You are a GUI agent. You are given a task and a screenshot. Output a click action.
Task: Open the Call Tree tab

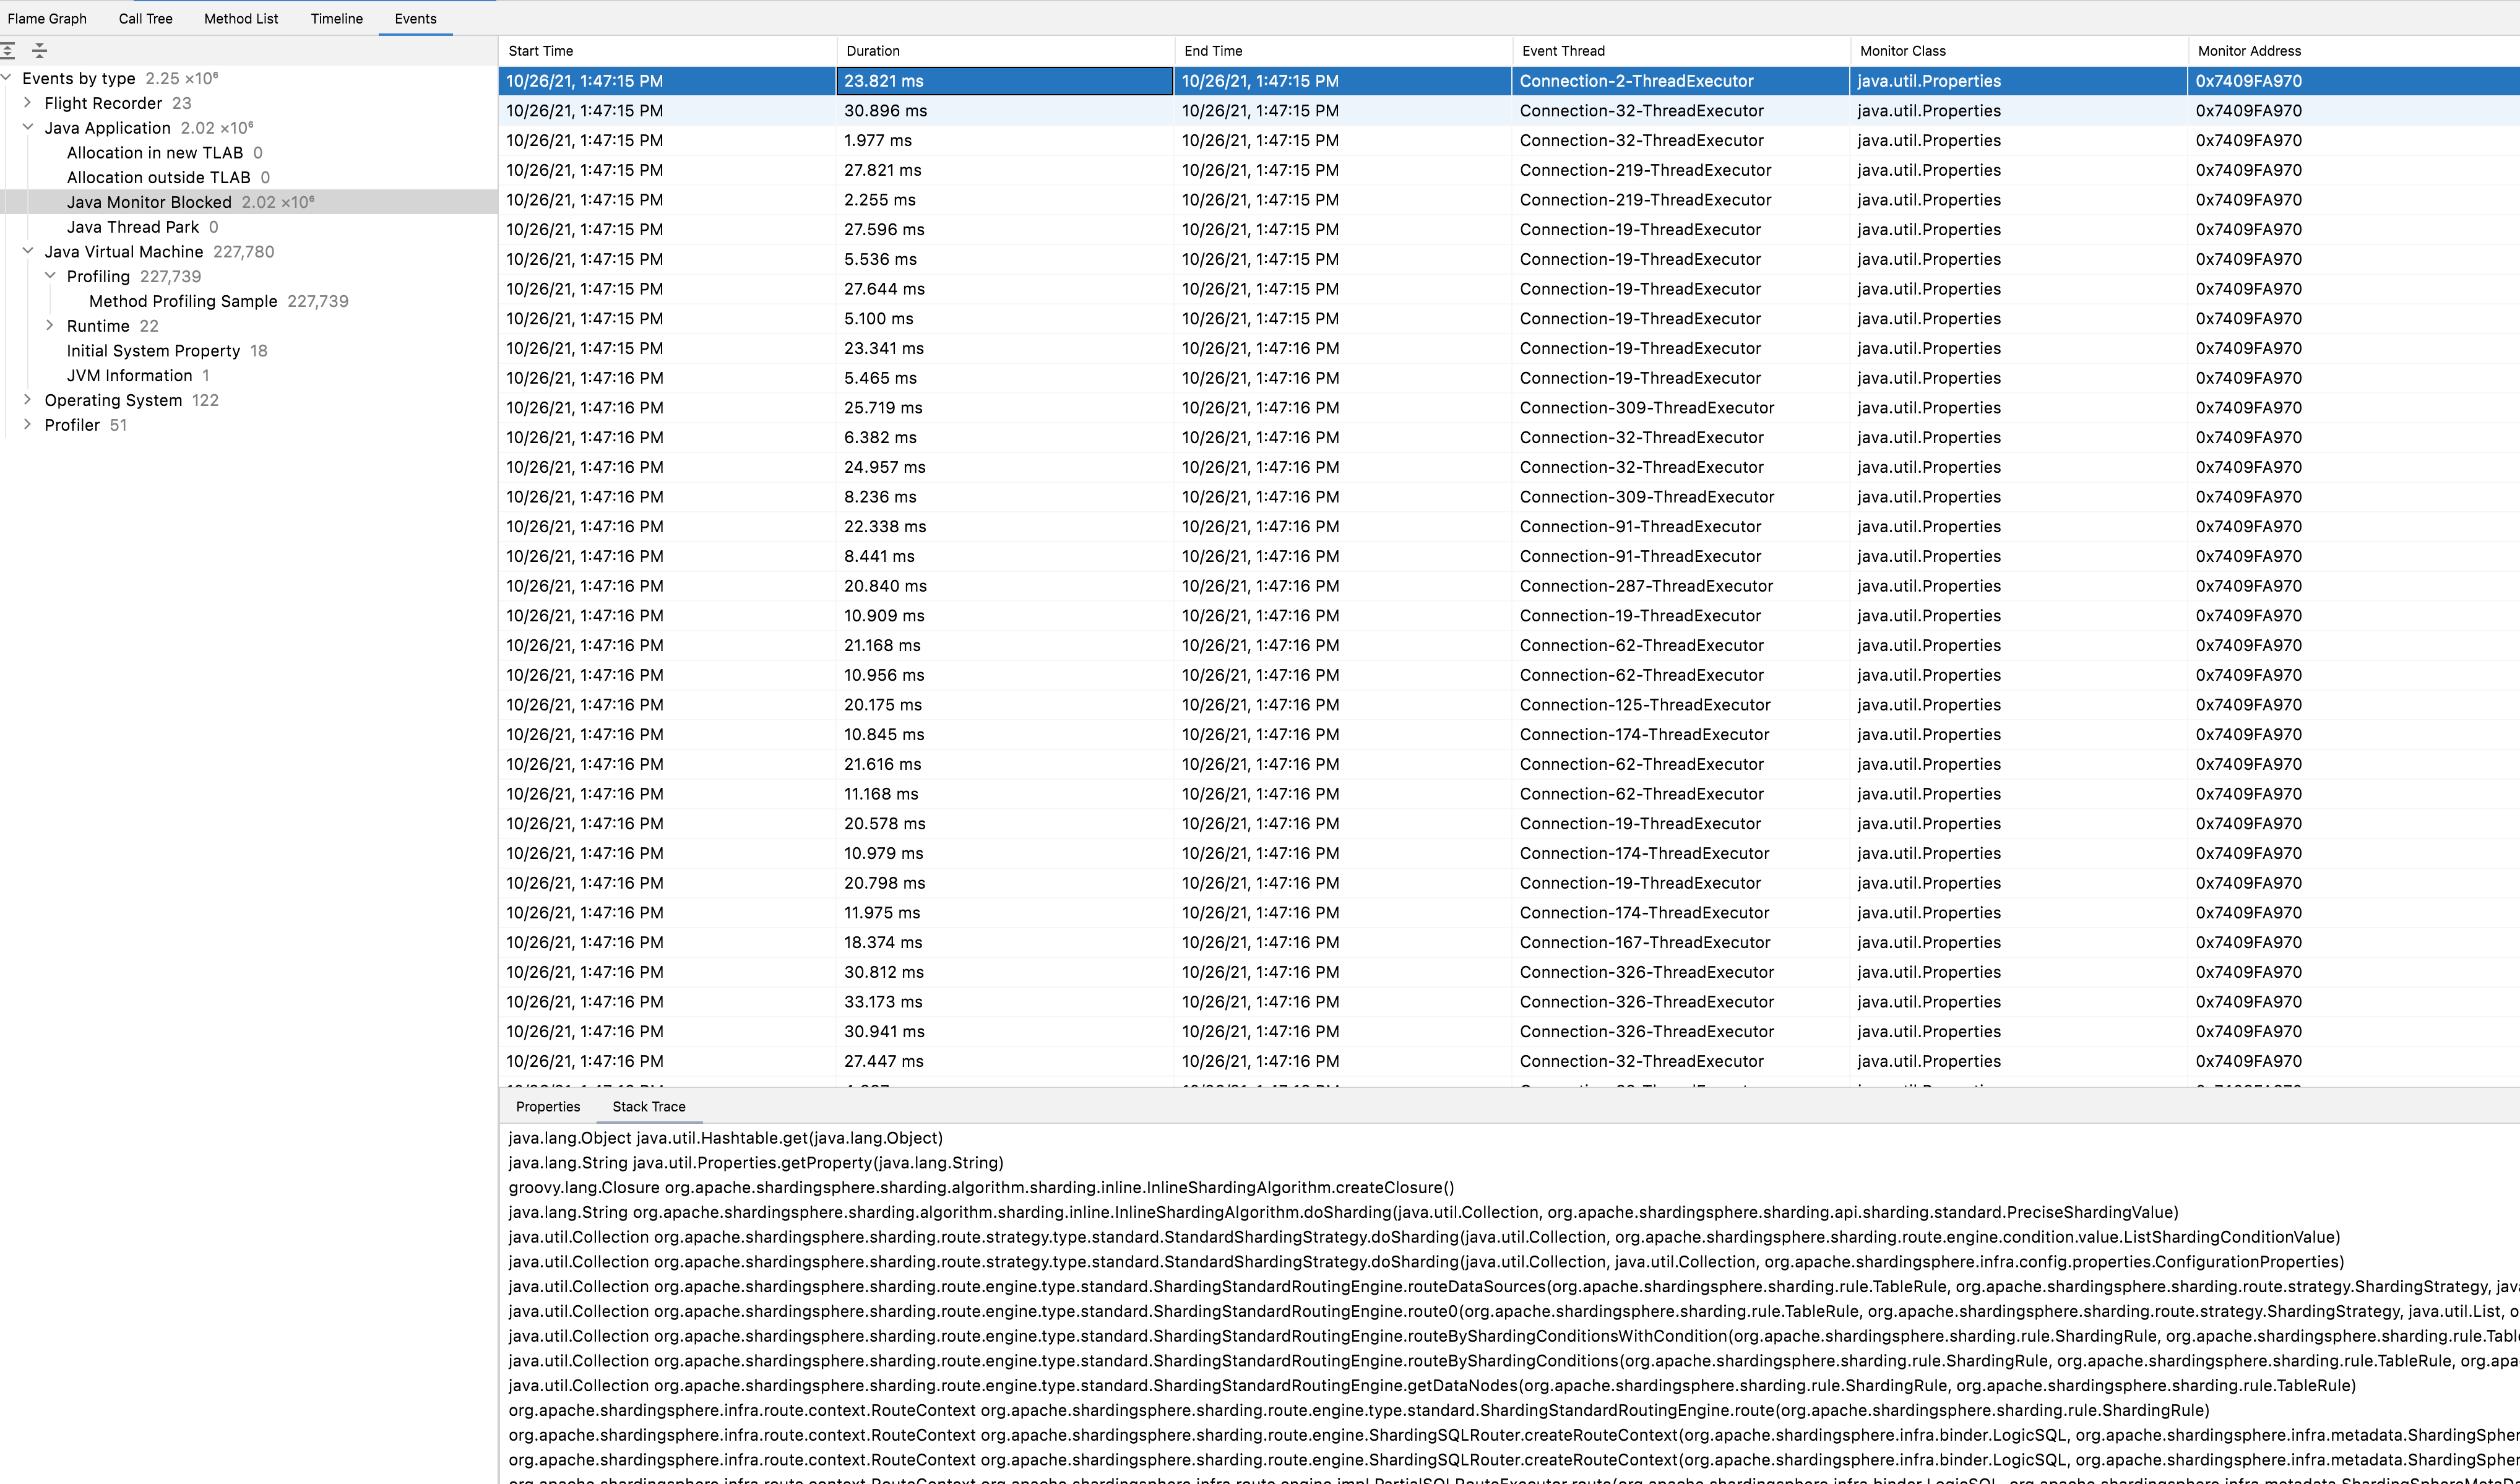click(145, 19)
